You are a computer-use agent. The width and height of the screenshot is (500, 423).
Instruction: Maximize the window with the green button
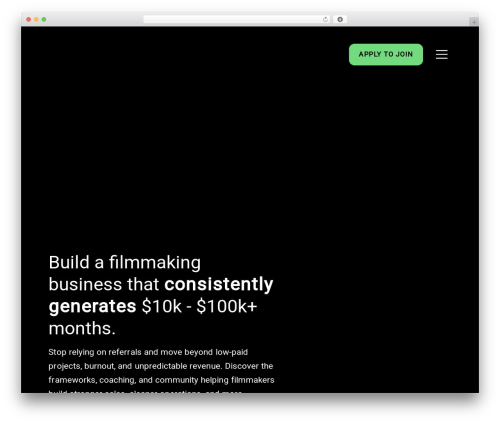point(44,19)
